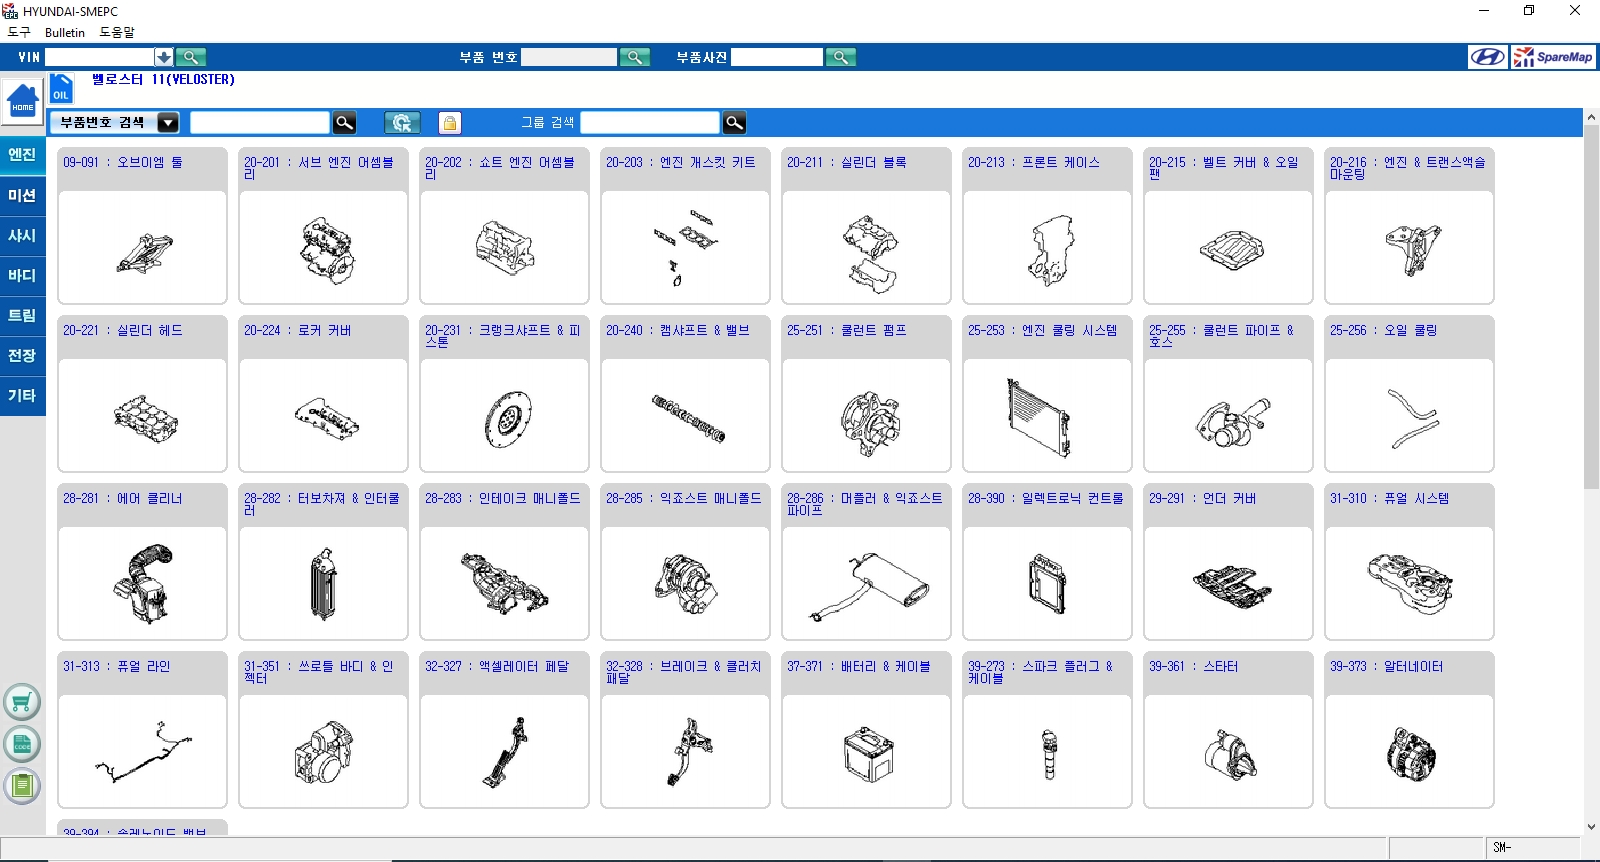Open group 28-286 머플러 & 익죠스트 파이프
The height and width of the screenshot is (862, 1600).
pyautogui.click(x=866, y=562)
